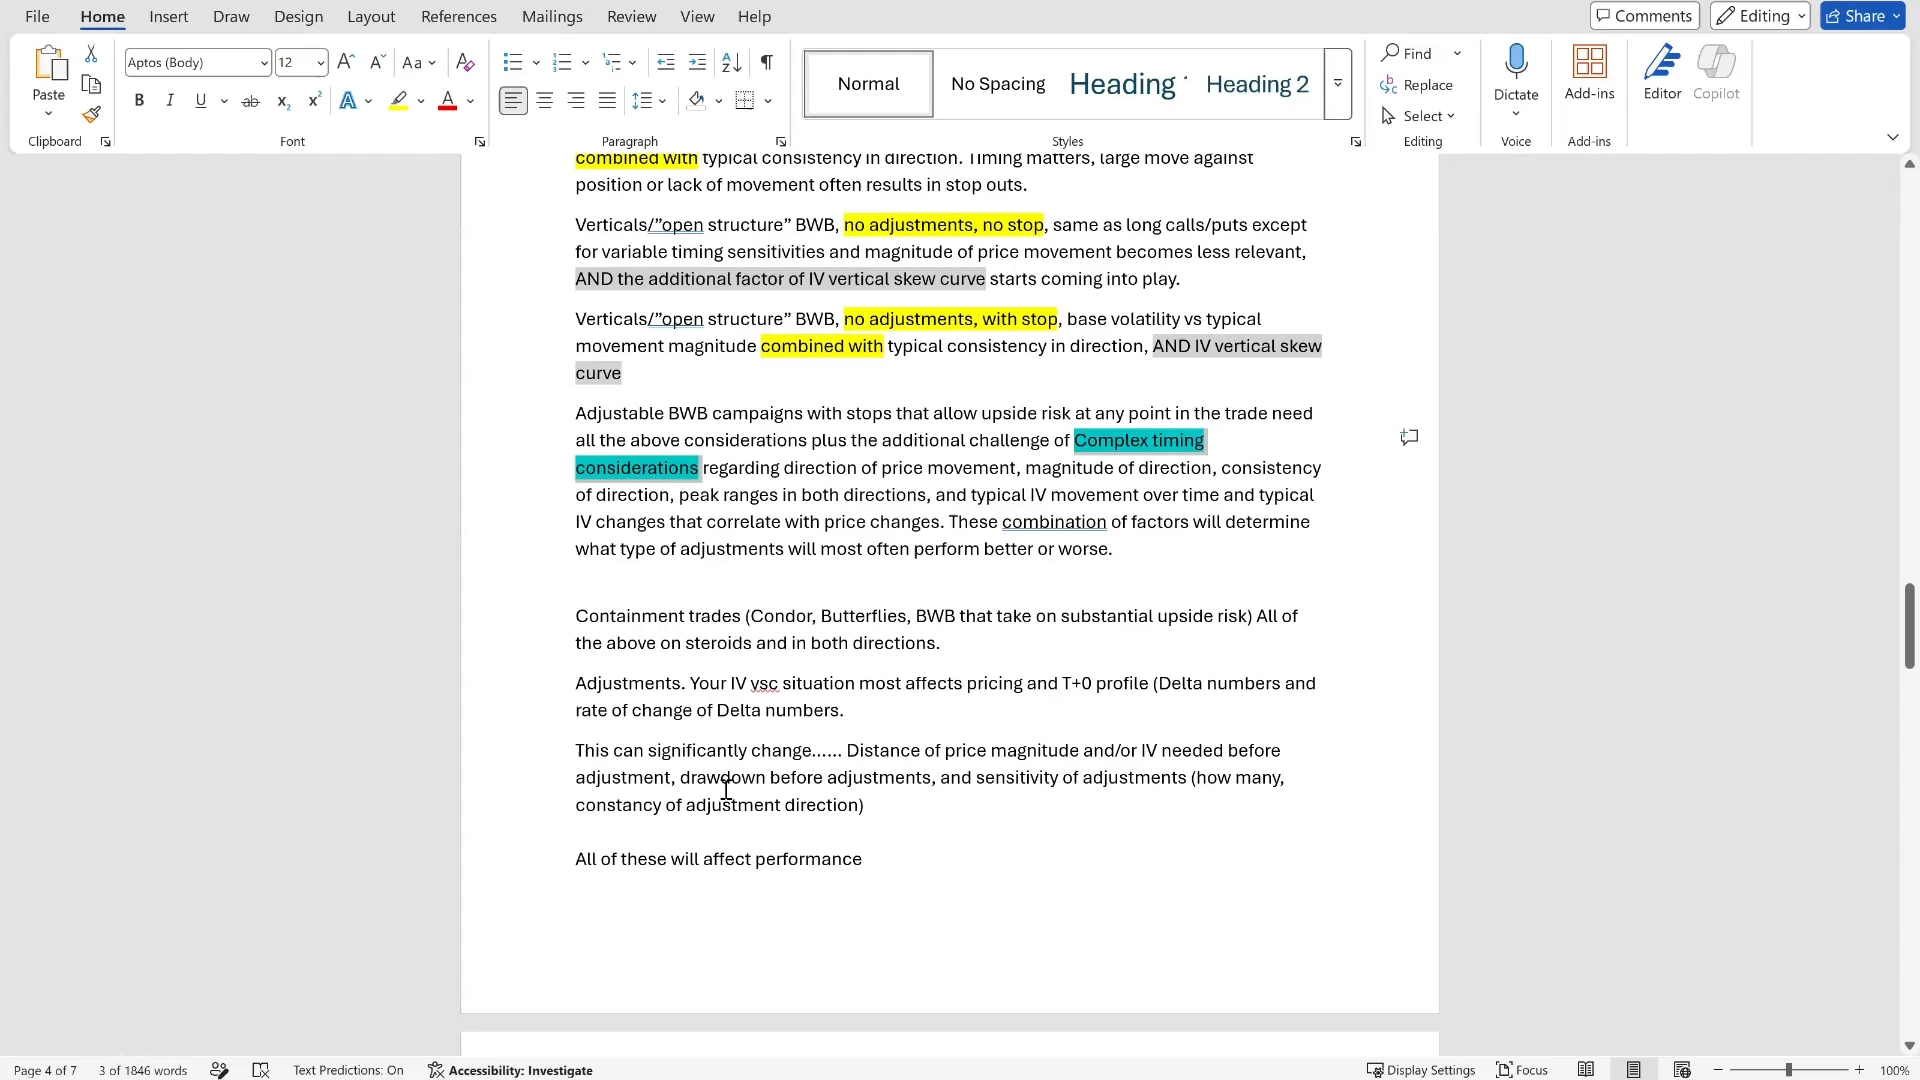
Task: Open line and paragraph spacing menu
Action: tap(649, 101)
